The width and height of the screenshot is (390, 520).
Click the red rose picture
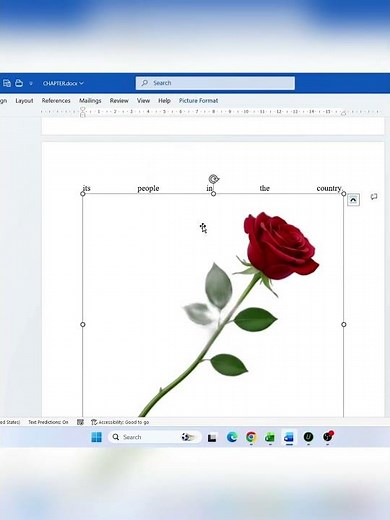213,305
